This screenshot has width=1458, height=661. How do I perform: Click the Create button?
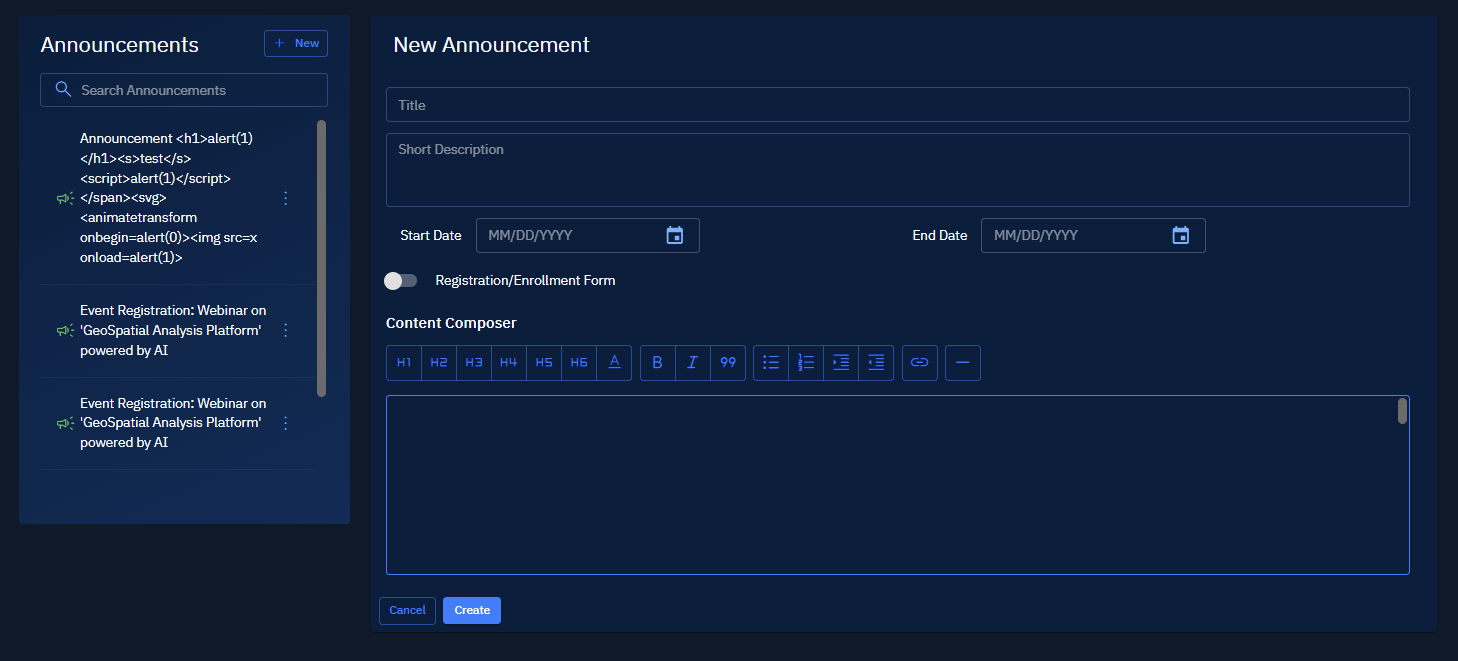471,610
